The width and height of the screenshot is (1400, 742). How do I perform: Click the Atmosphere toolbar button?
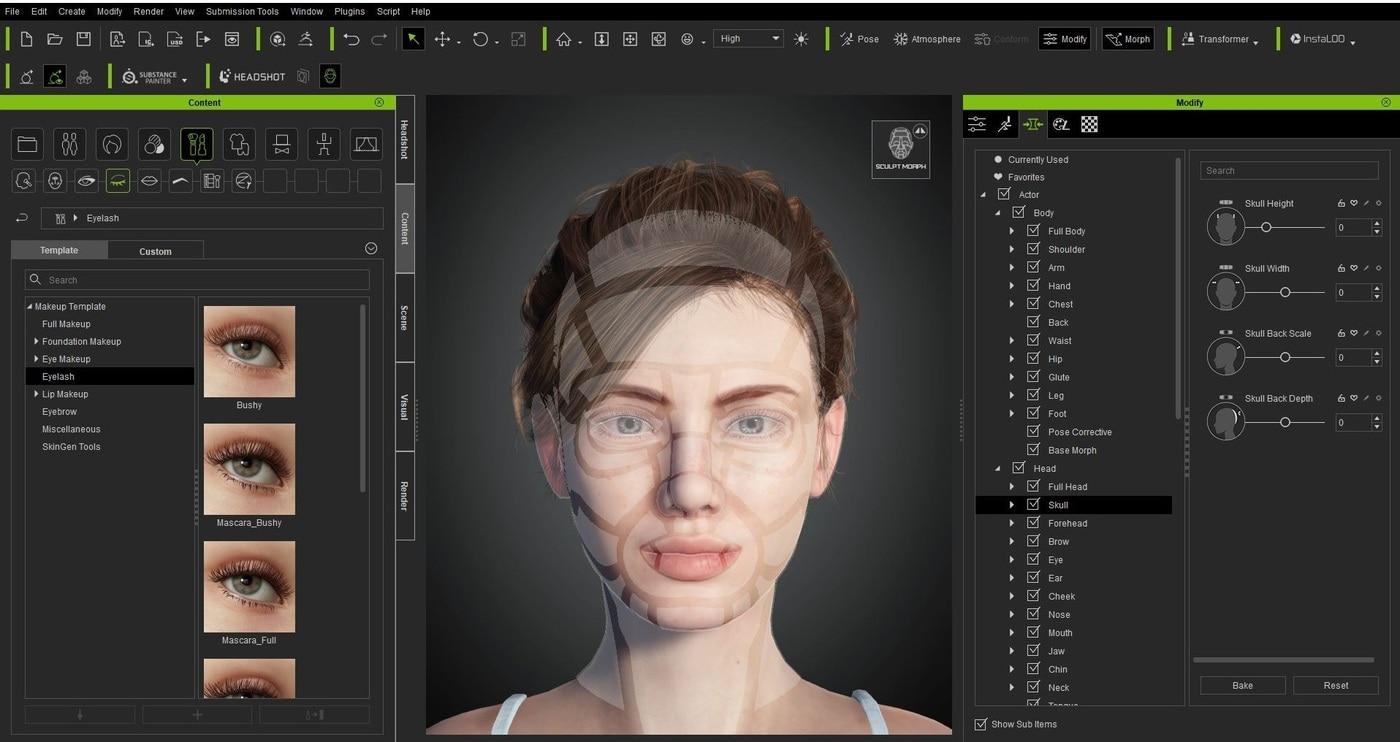click(x=926, y=39)
